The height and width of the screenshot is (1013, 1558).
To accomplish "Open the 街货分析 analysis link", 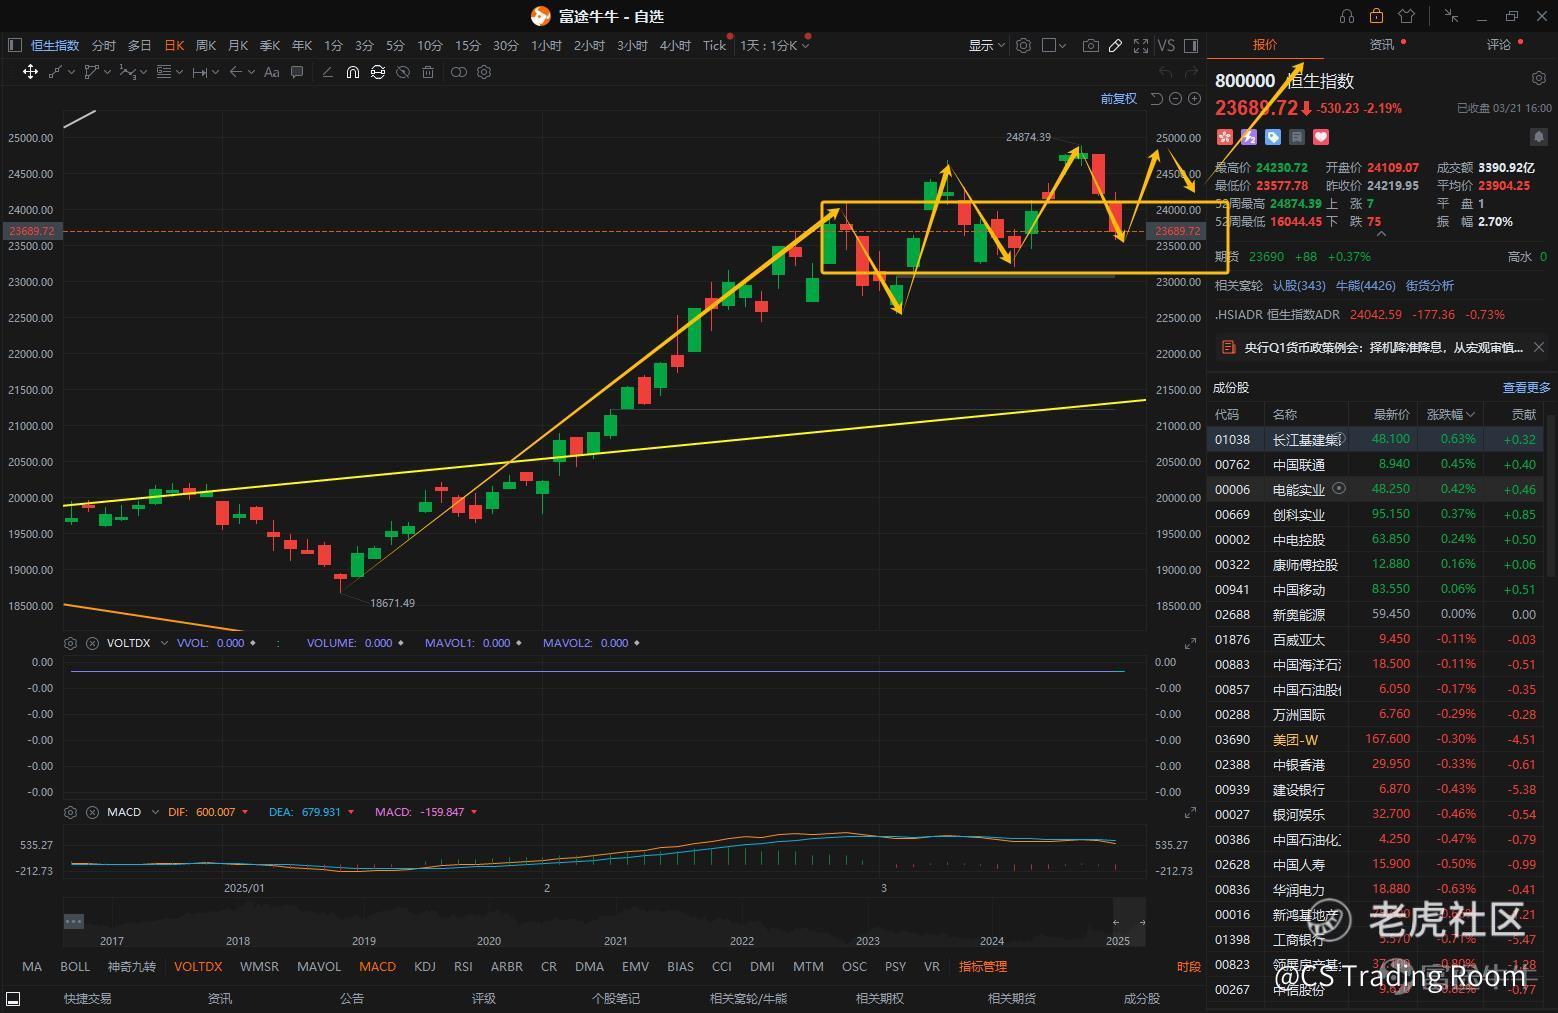I will click(x=1430, y=285).
